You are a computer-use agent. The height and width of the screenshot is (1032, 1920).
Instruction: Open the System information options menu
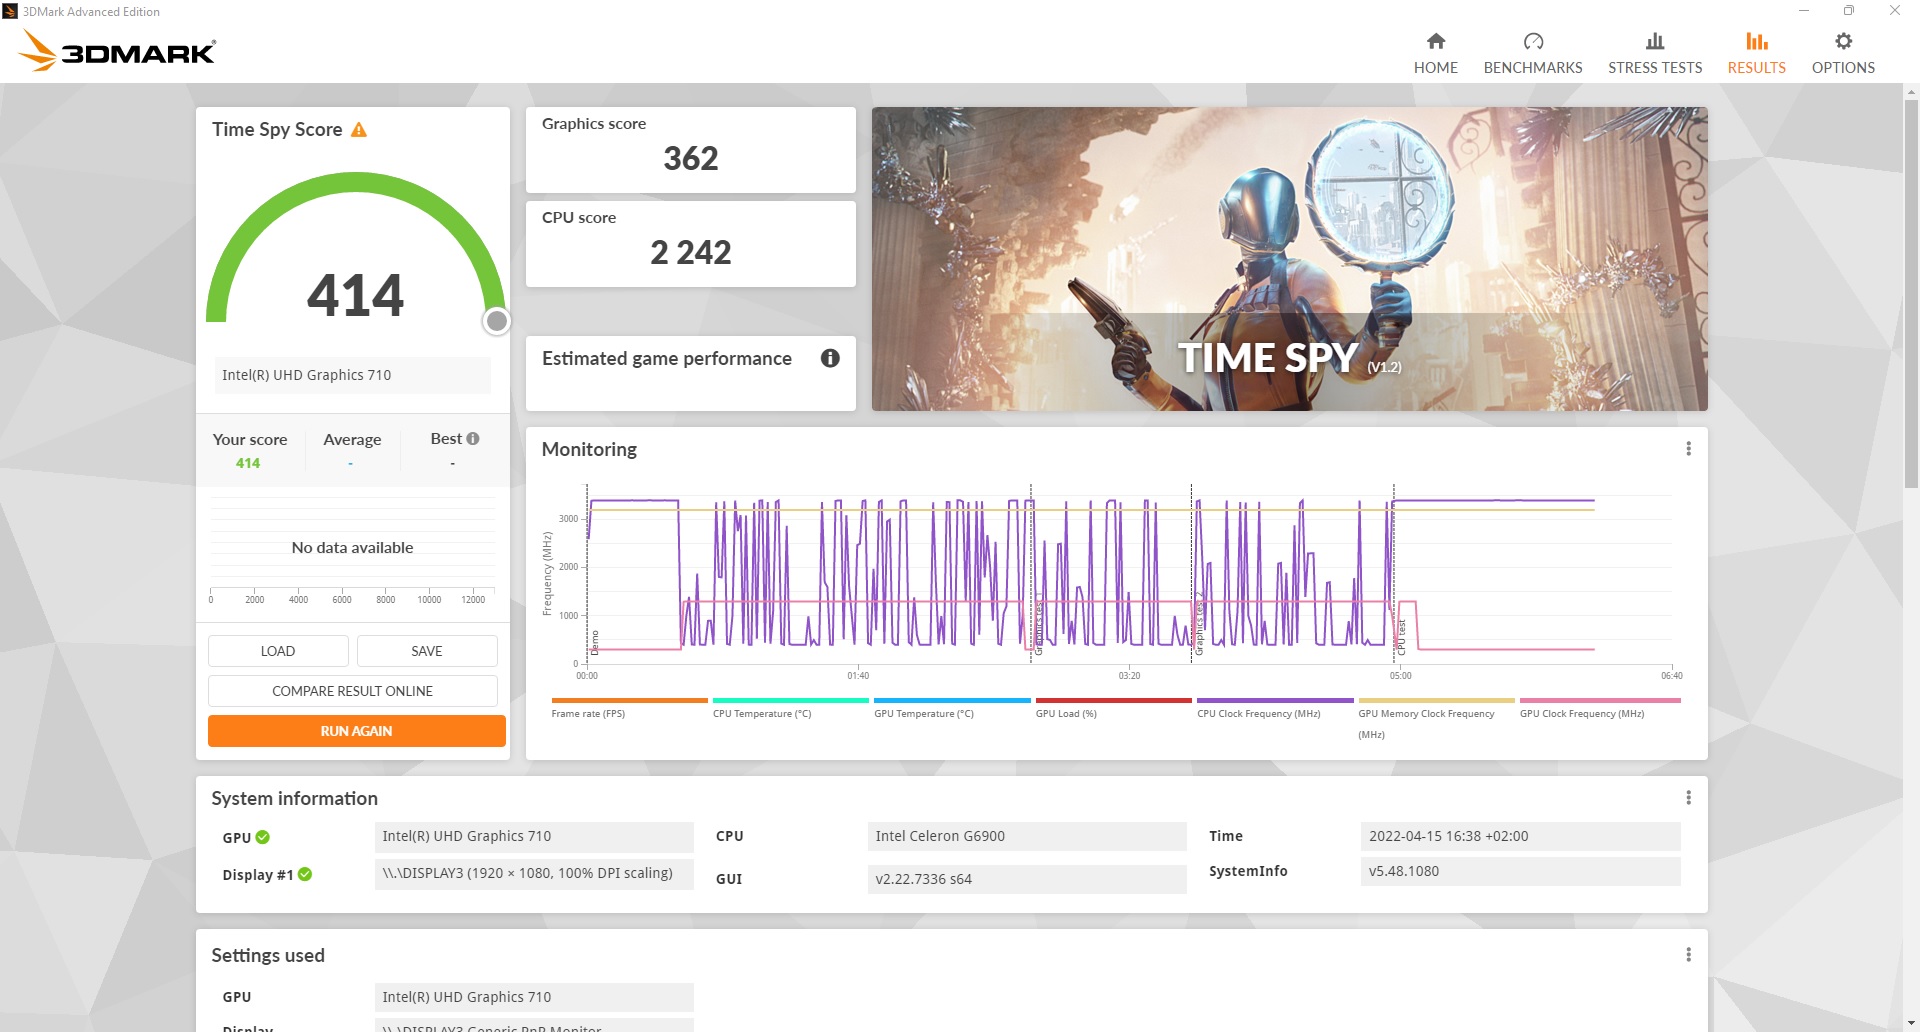pos(1688,798)
